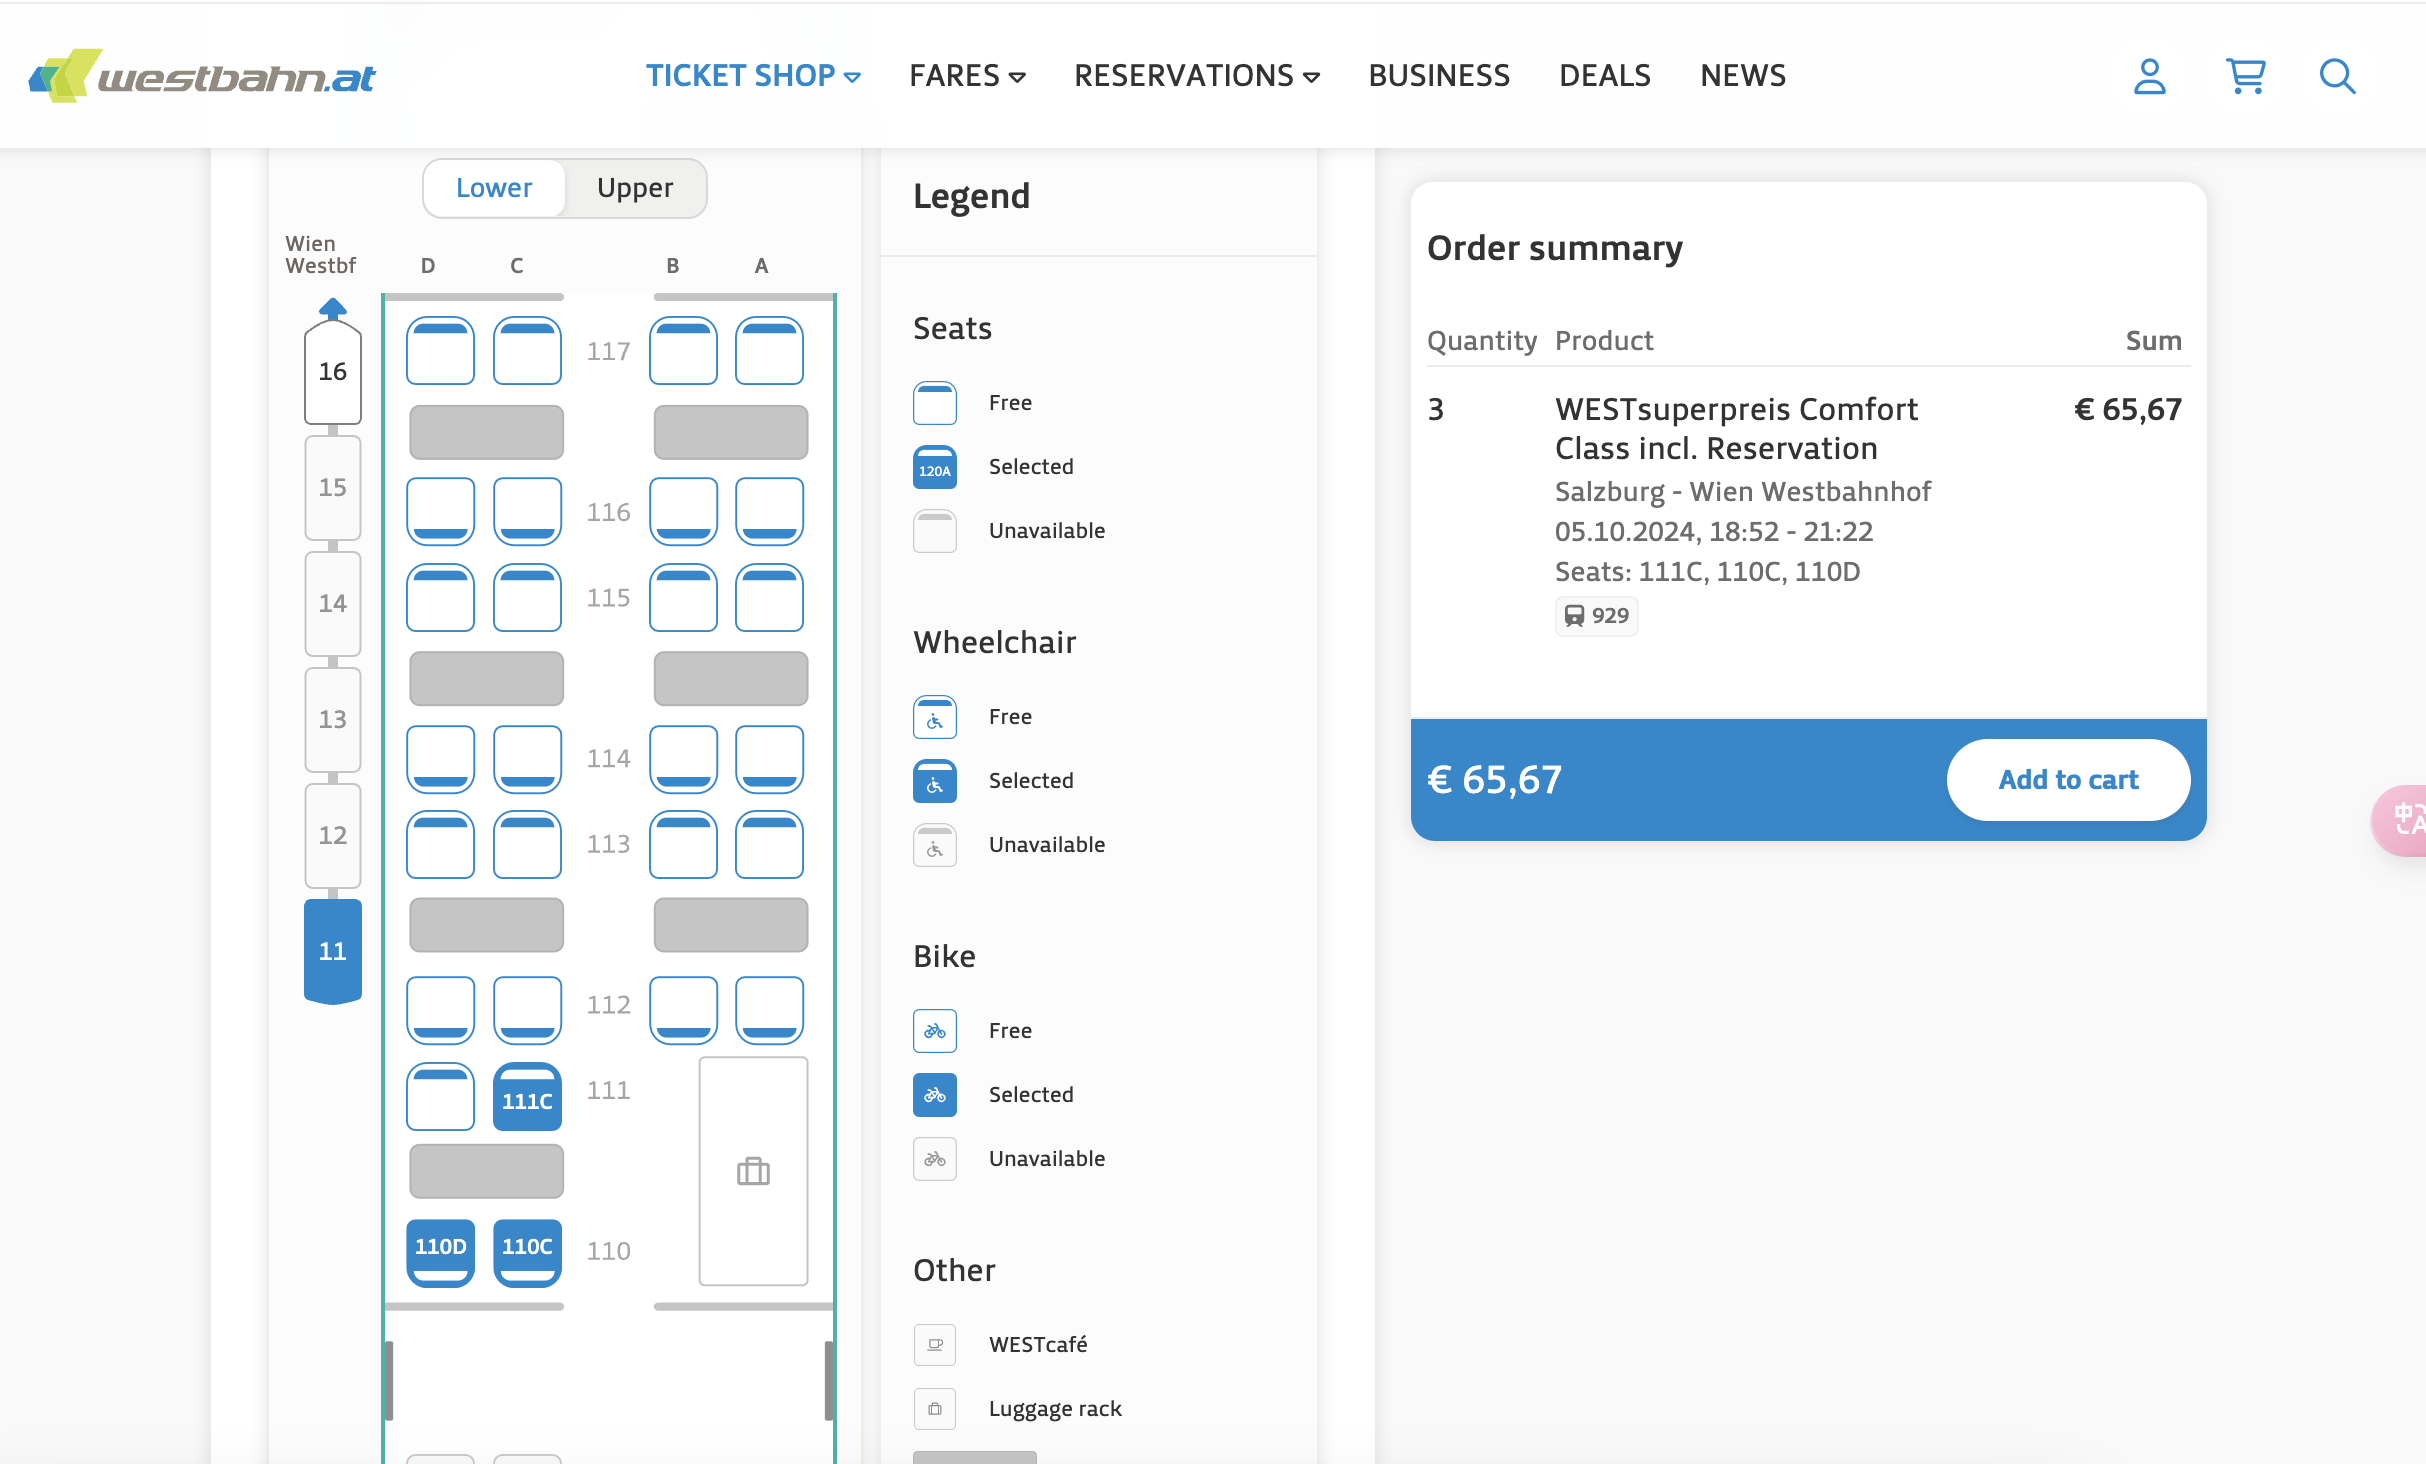Image resolution: width=2426 pixels, height=1464 pixels.
Task: Select seat C in row 115
Action: pos(527,597)
